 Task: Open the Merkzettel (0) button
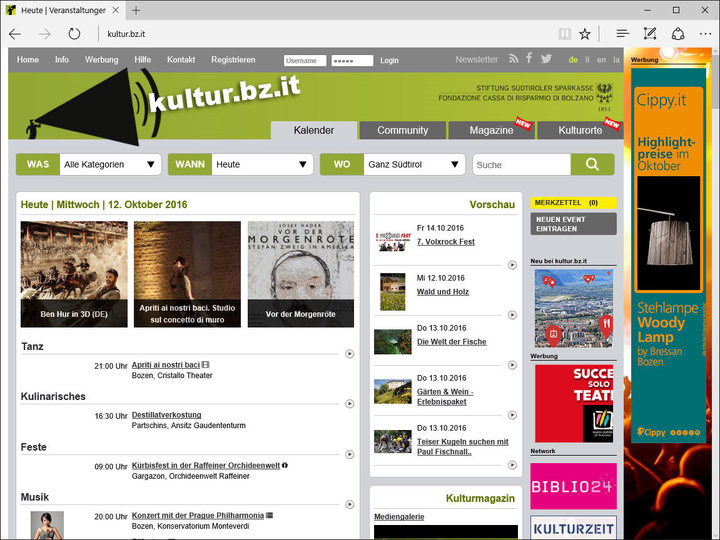tap(574, 202)
